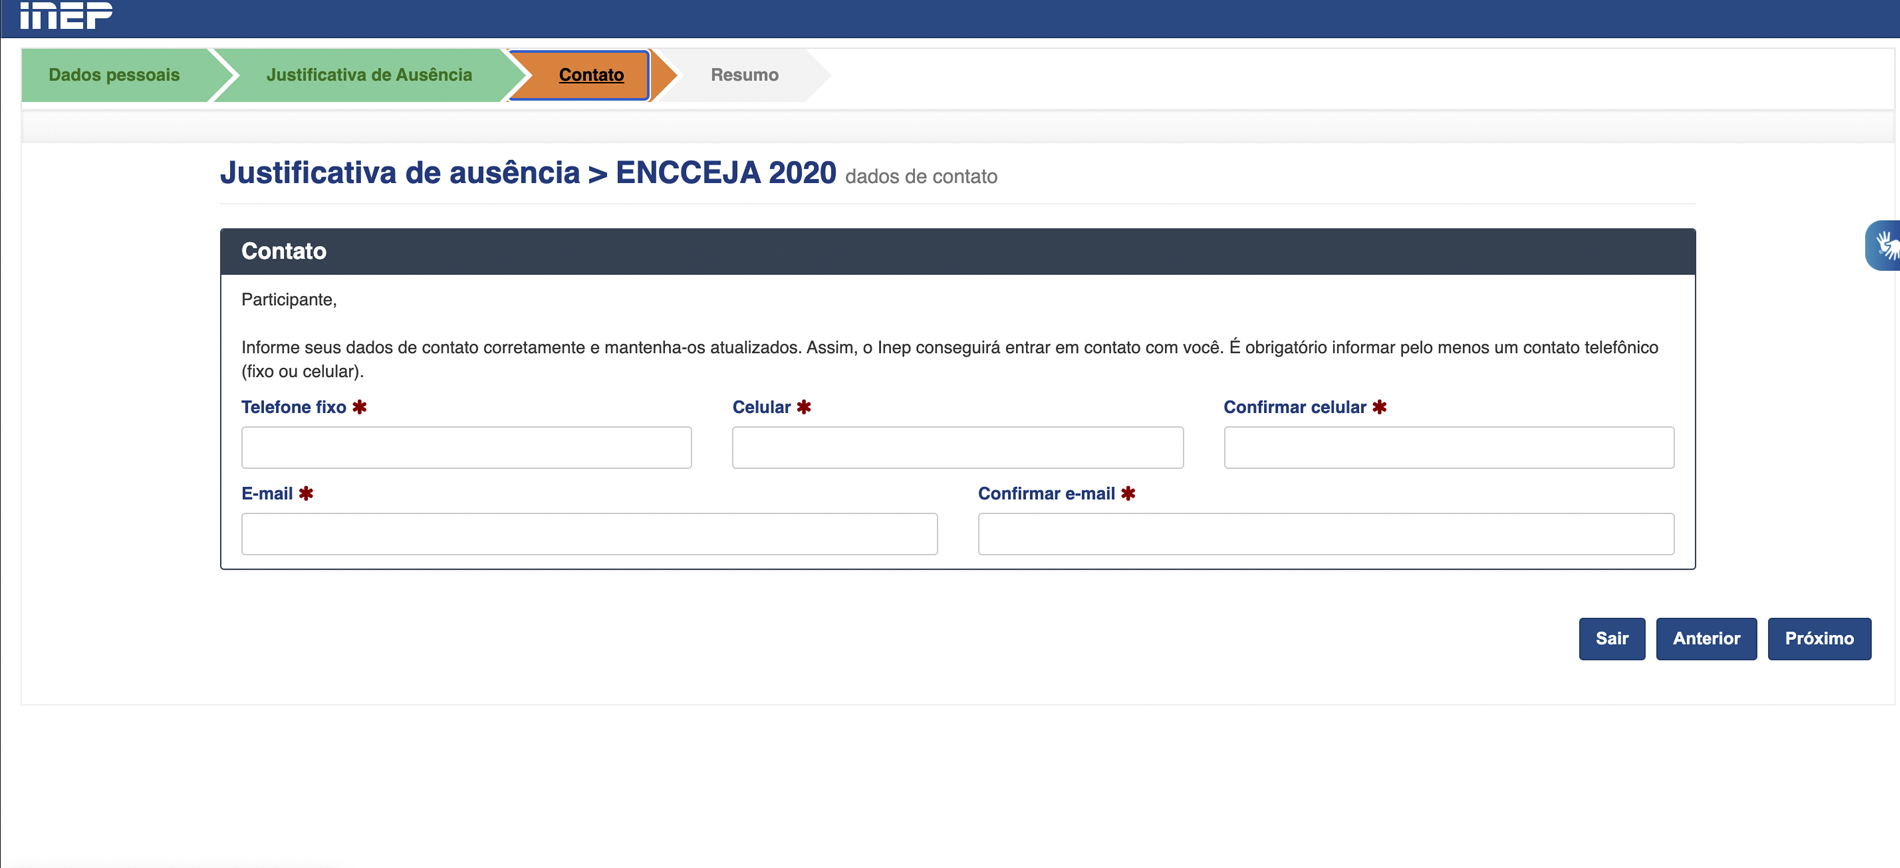Click the Telefone fixo label
Screen dimensions: 1900x868
pos(293,407)
